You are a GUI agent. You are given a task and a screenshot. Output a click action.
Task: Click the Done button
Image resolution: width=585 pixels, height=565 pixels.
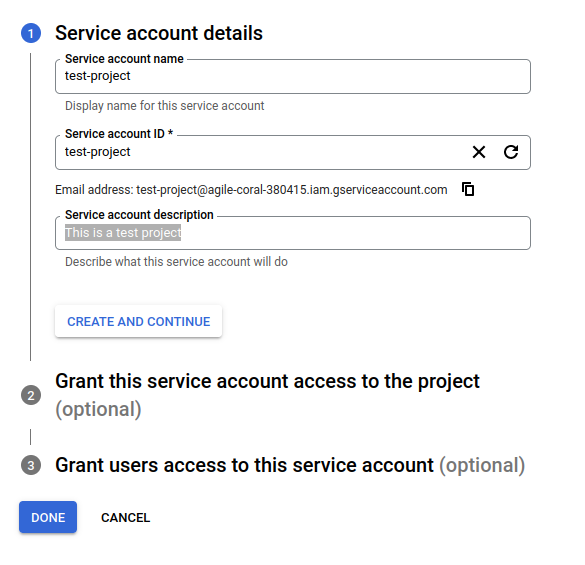point(48,517)
